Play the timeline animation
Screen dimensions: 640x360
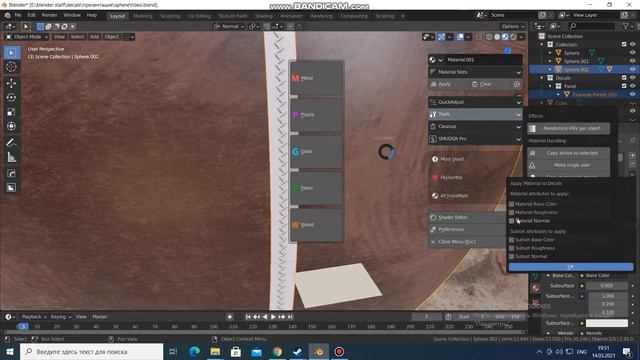(273, 317)
